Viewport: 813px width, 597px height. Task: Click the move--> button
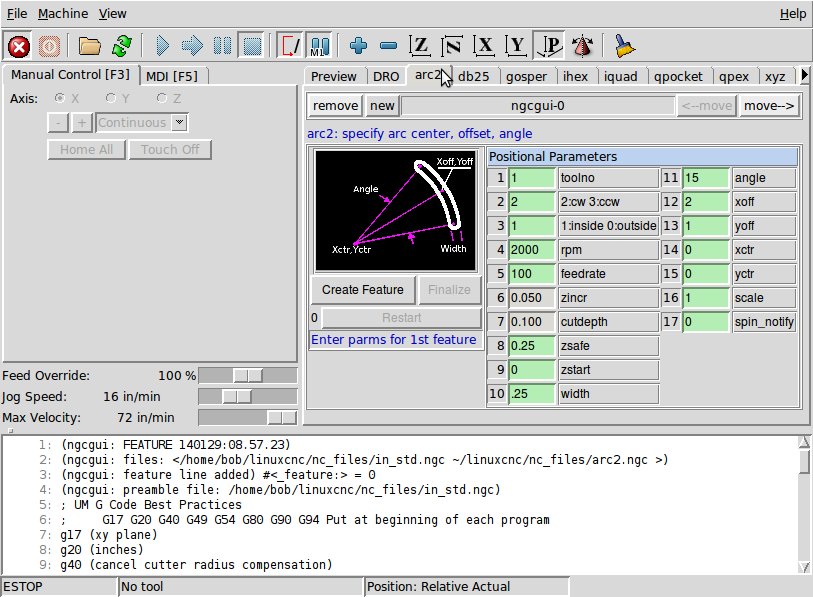point(768,106)
